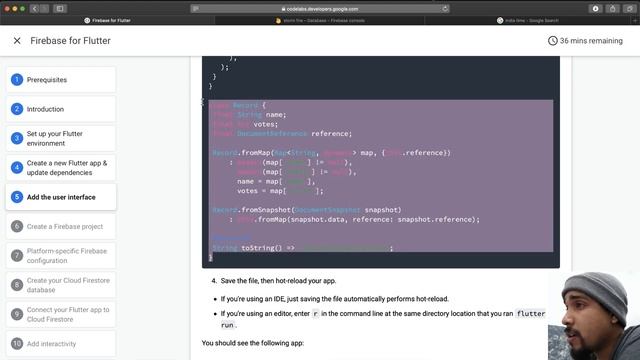
Task: Click the 'flutter run' inline code
Action: [531, 313]
